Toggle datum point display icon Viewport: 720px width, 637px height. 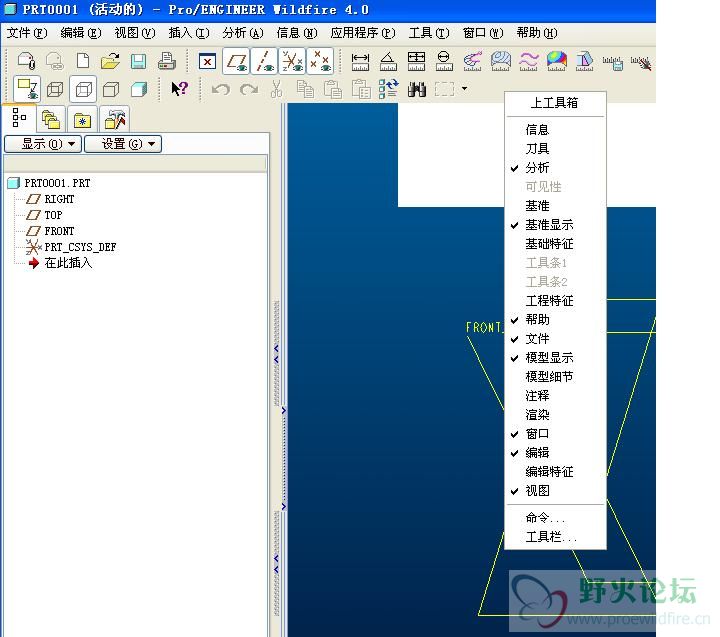tap(320, 61)
